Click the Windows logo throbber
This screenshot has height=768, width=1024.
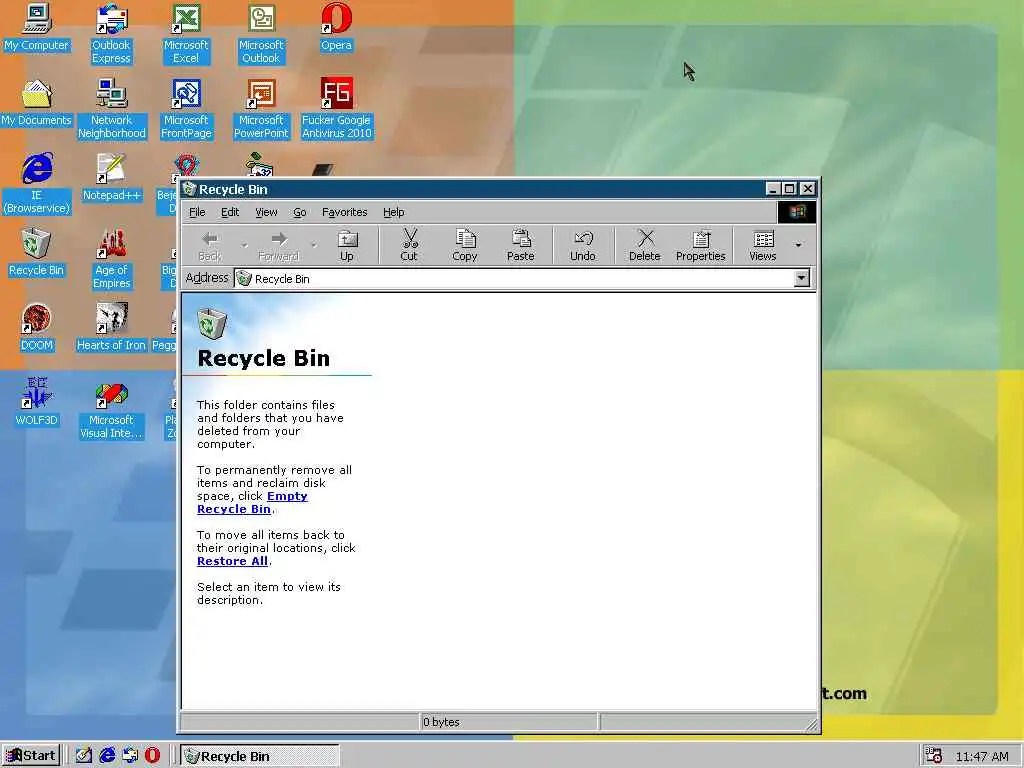797,212
